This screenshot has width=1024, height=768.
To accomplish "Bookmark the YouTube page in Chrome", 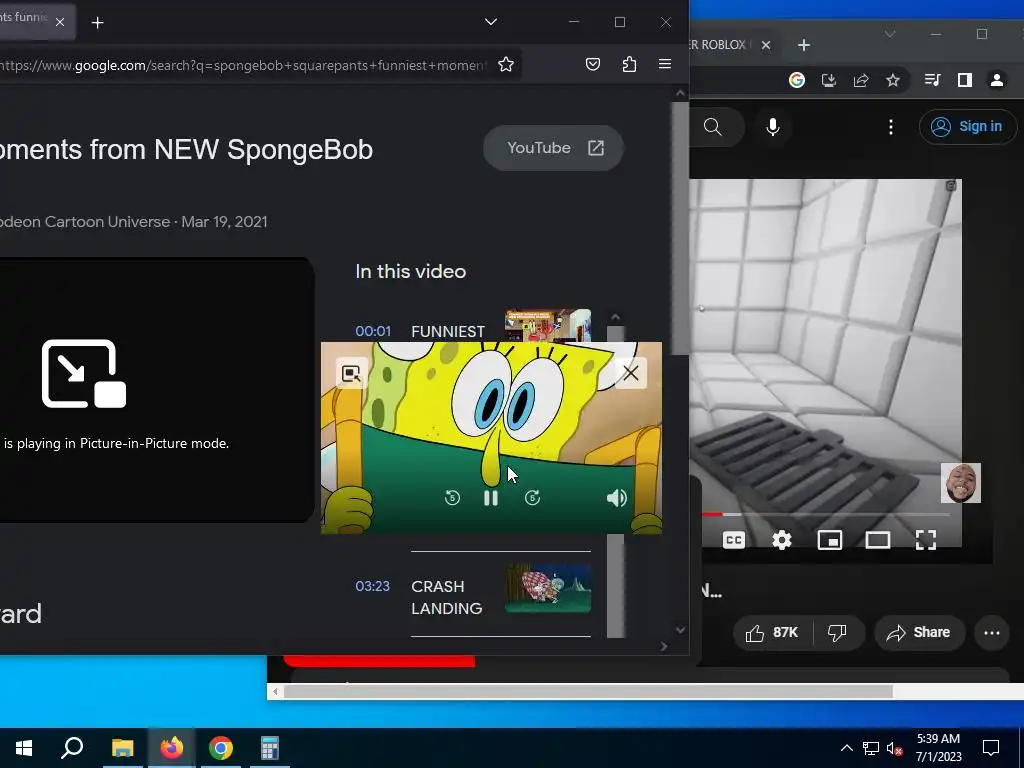I will [893, 80].
